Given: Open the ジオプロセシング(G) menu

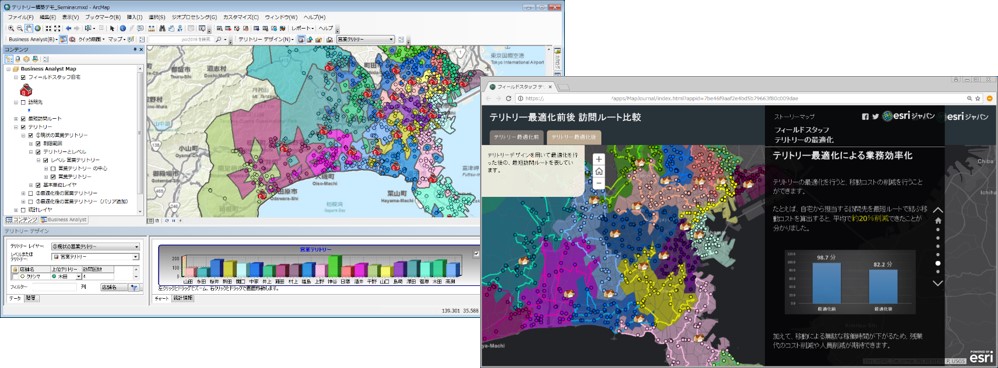Looking at the screenshot, I should pos(194,17).
